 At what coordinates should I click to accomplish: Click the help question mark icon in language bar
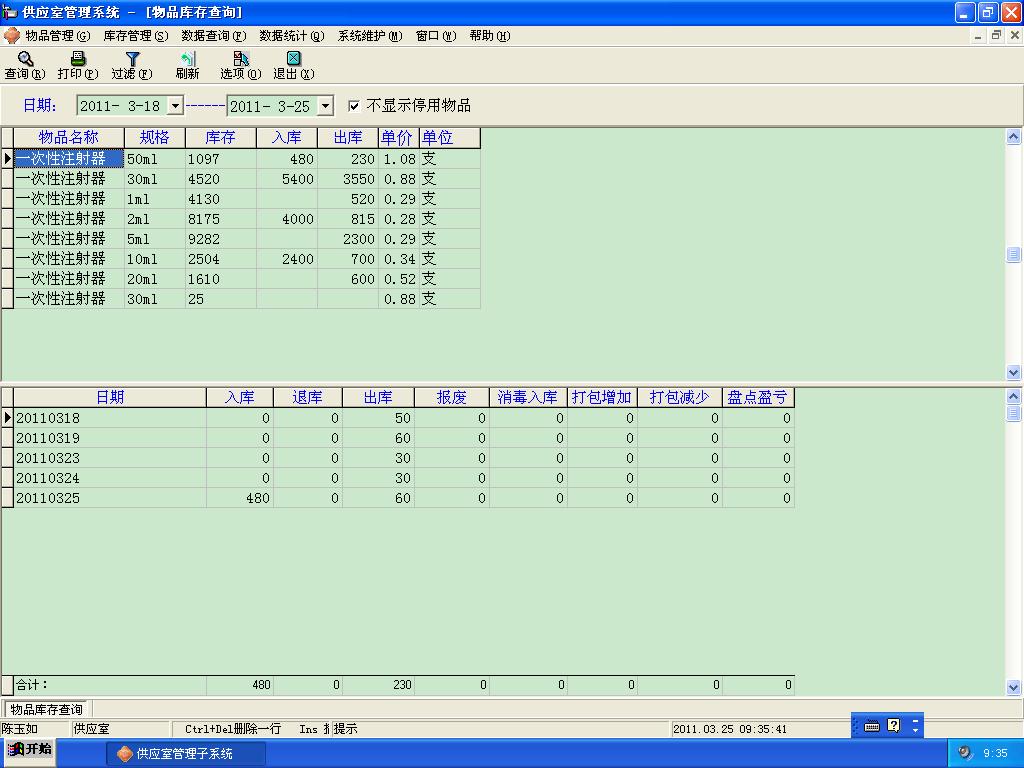[894, 726]
